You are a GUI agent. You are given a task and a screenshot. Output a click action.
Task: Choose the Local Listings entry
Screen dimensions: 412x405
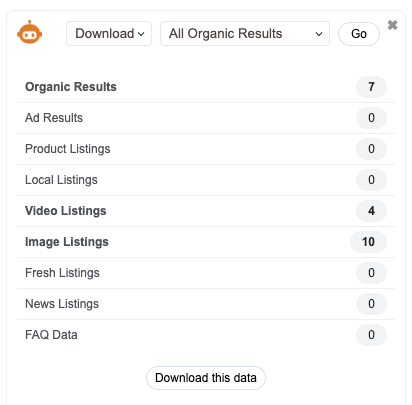tap(206, 180)
